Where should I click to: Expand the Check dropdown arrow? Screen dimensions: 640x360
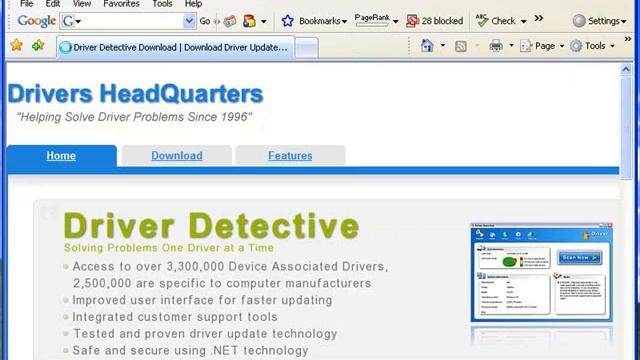(523, 21)
